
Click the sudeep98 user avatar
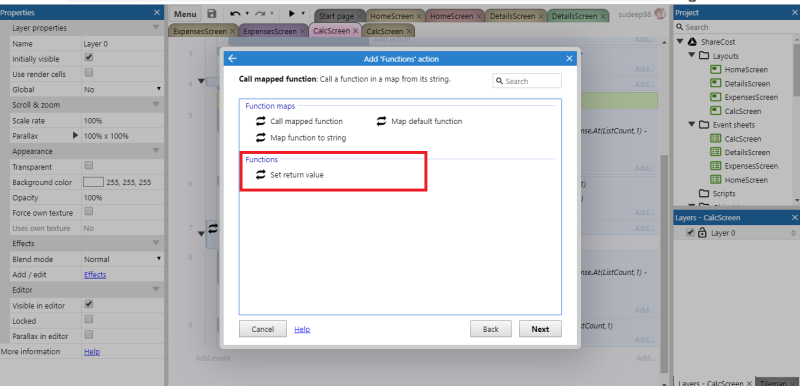pyautogui.click(x=660, y=14)
